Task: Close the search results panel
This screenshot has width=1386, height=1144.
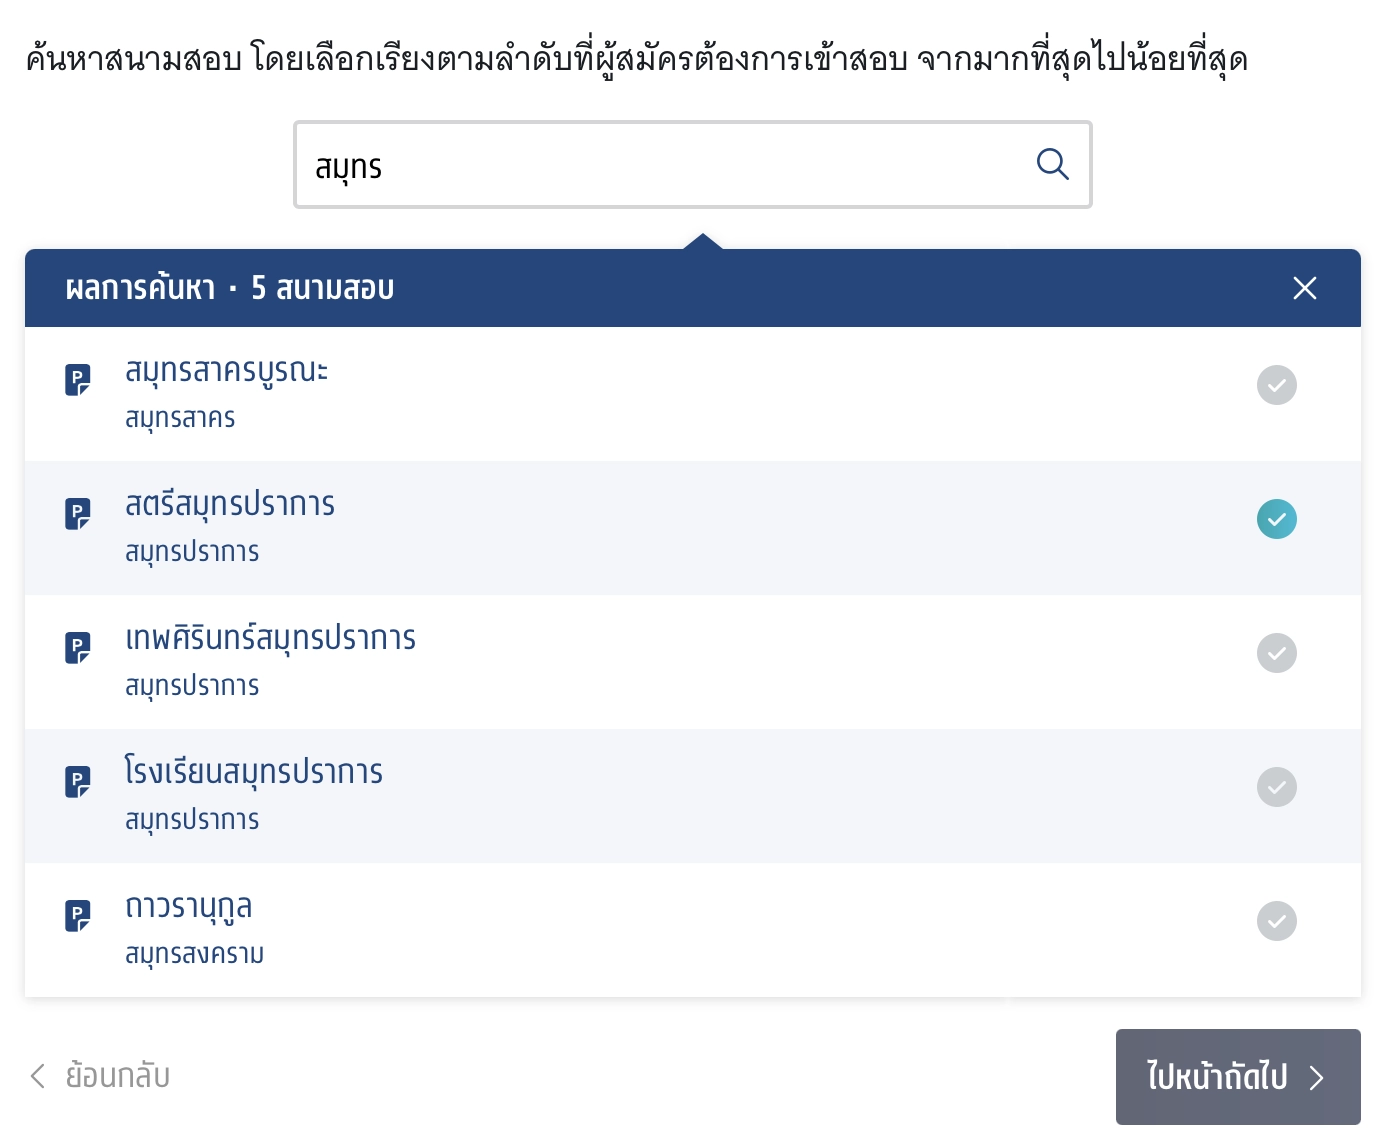Action: [x=1304, y=288]
